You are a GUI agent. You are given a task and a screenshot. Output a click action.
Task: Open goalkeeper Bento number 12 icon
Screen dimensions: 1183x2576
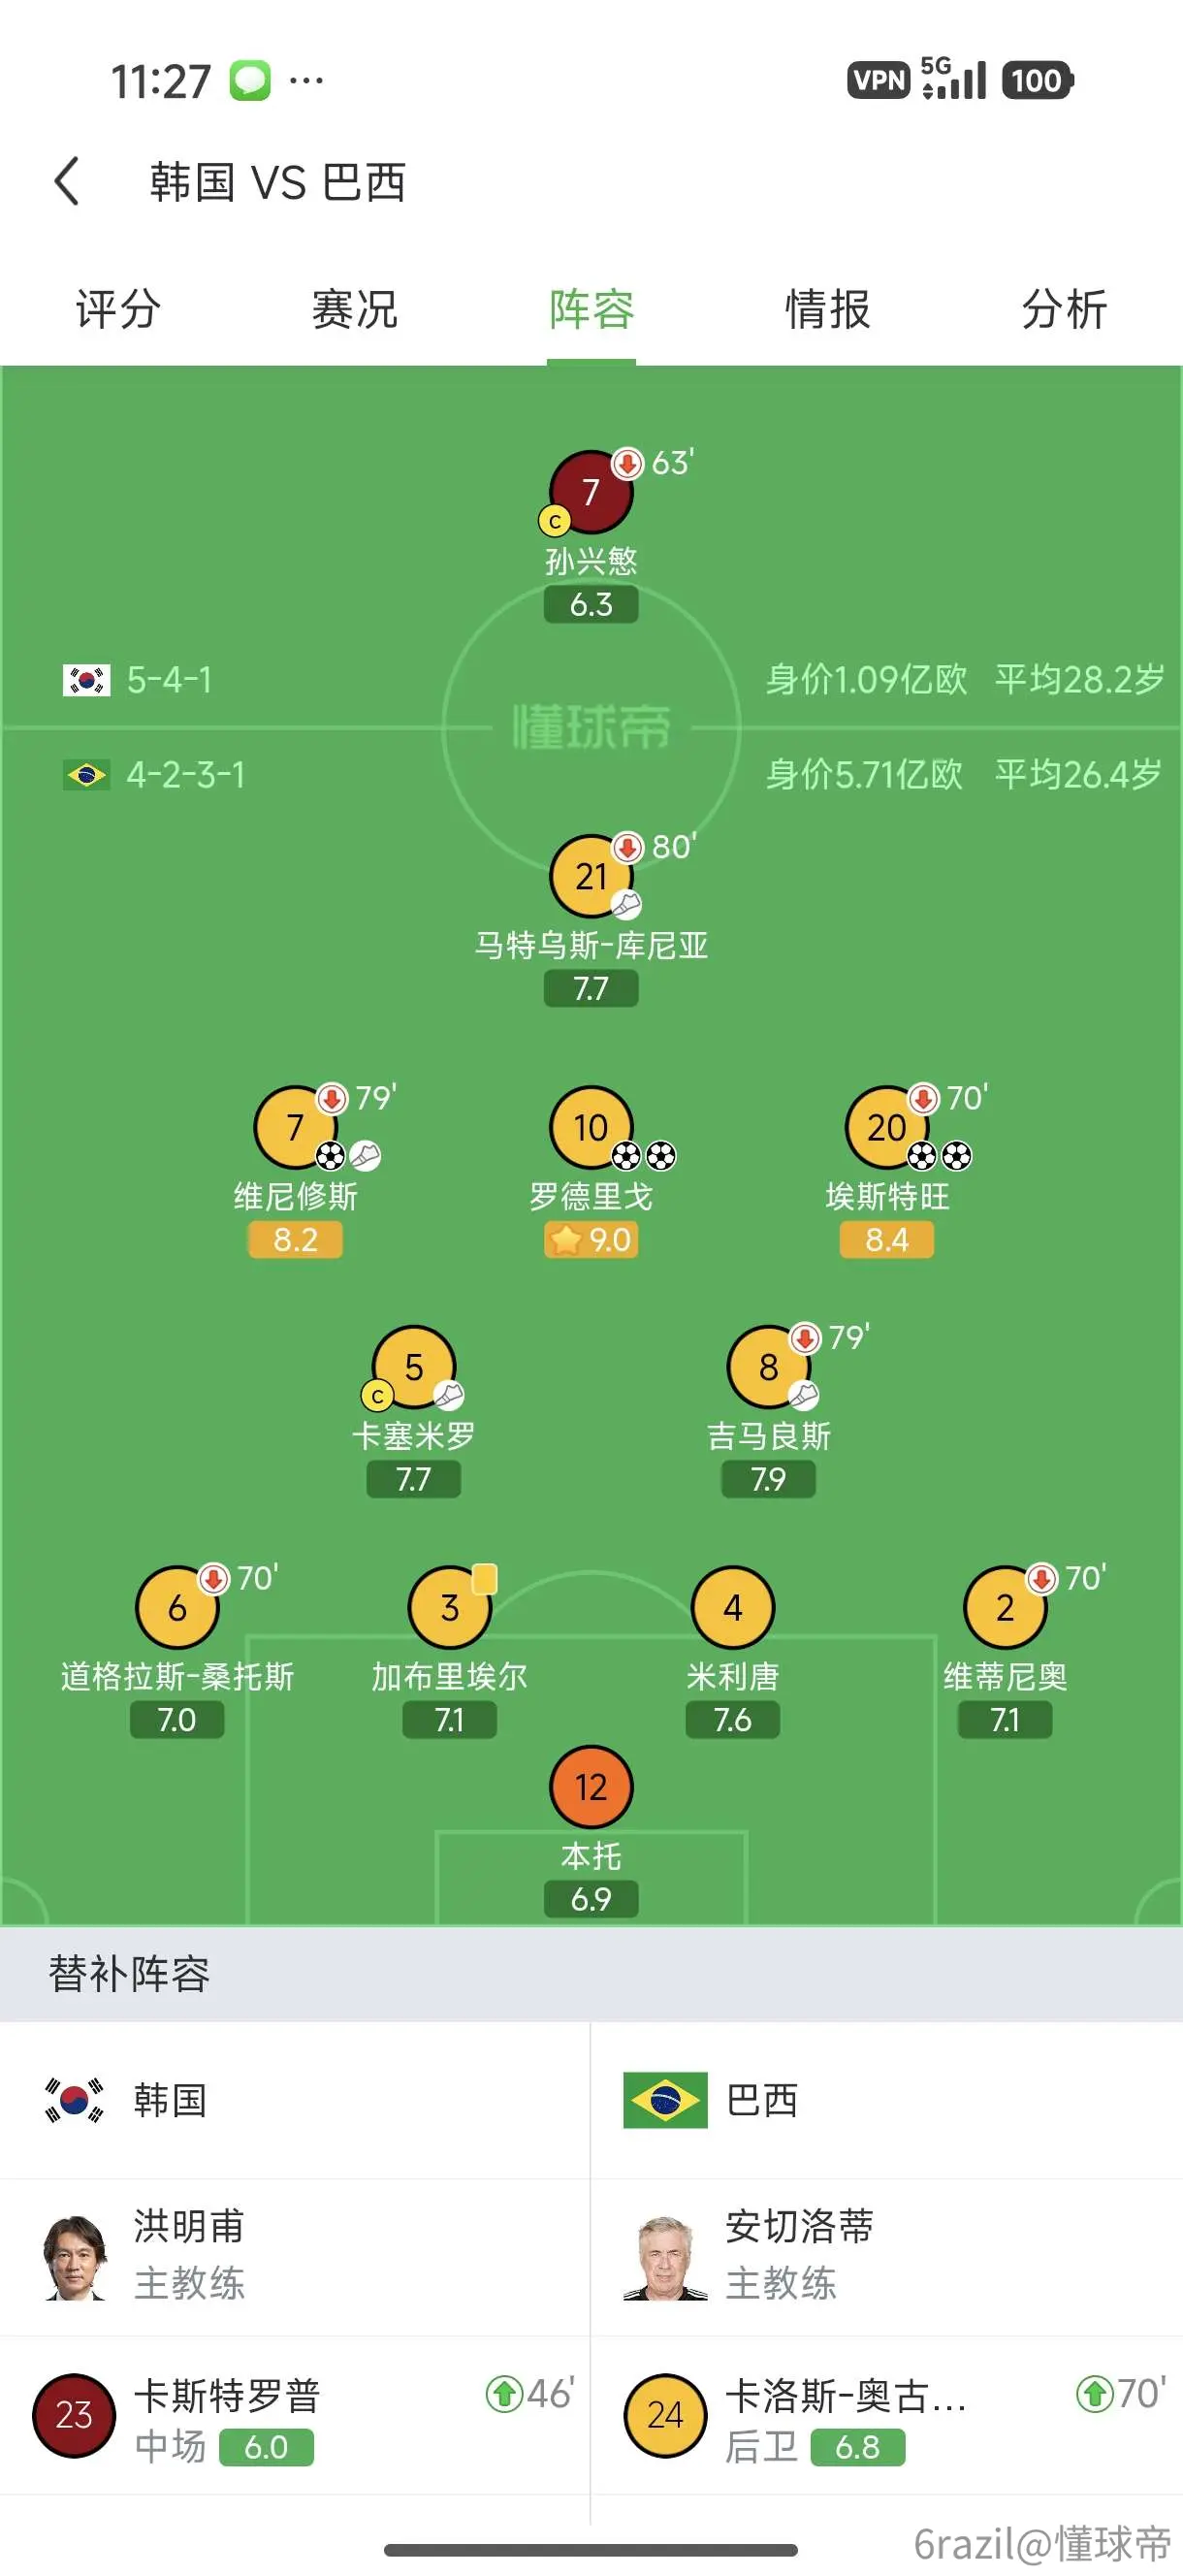[x=591, y=1787]
